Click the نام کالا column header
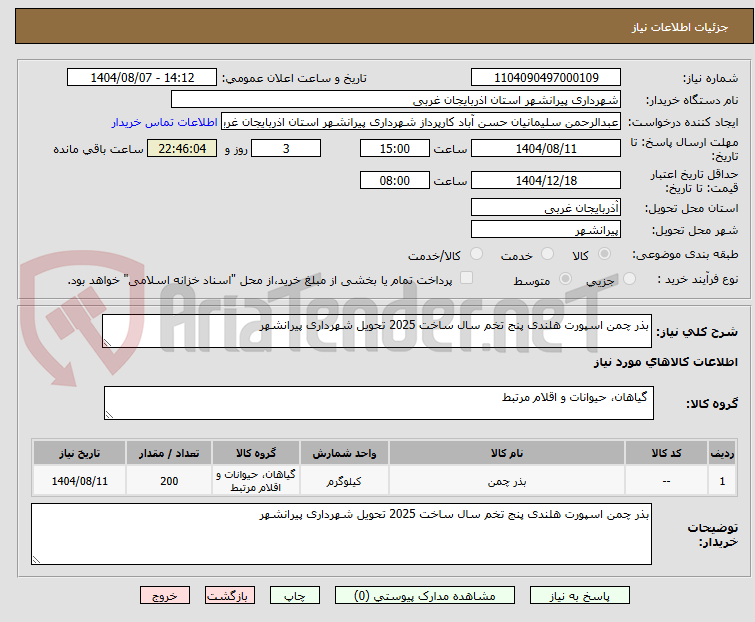Image resolution: width=755 pixels, height=622 pixels. [x=506, y=453]
